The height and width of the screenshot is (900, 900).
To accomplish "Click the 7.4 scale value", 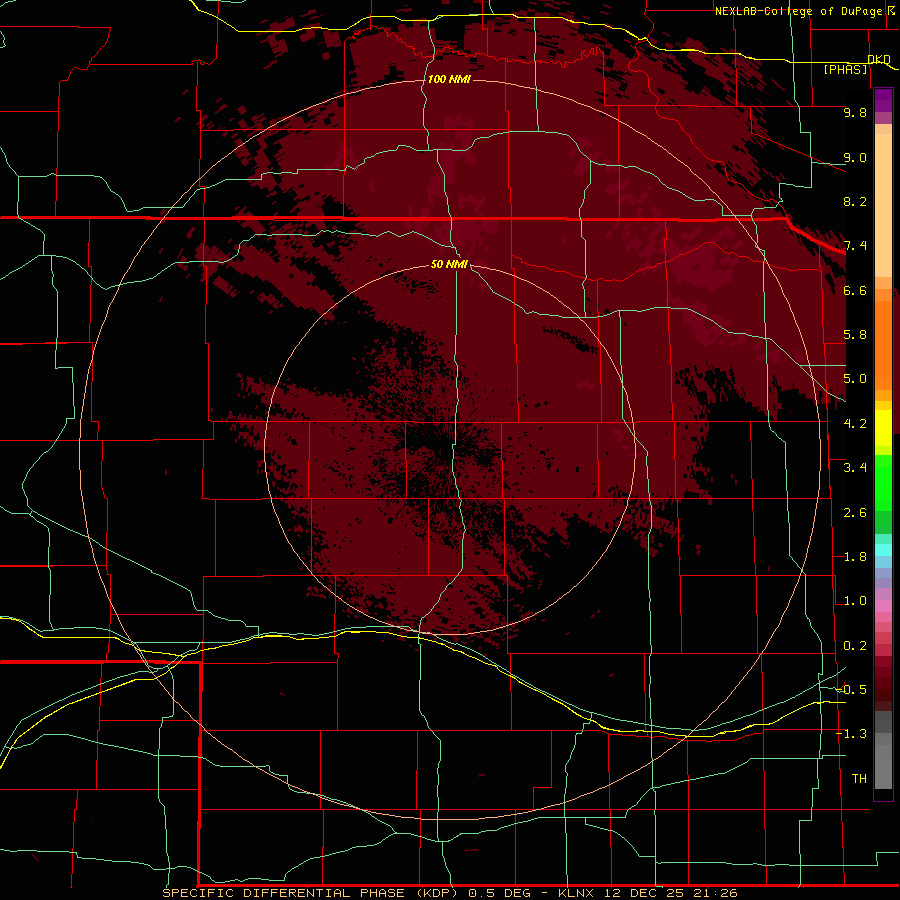I will [855, 246].
